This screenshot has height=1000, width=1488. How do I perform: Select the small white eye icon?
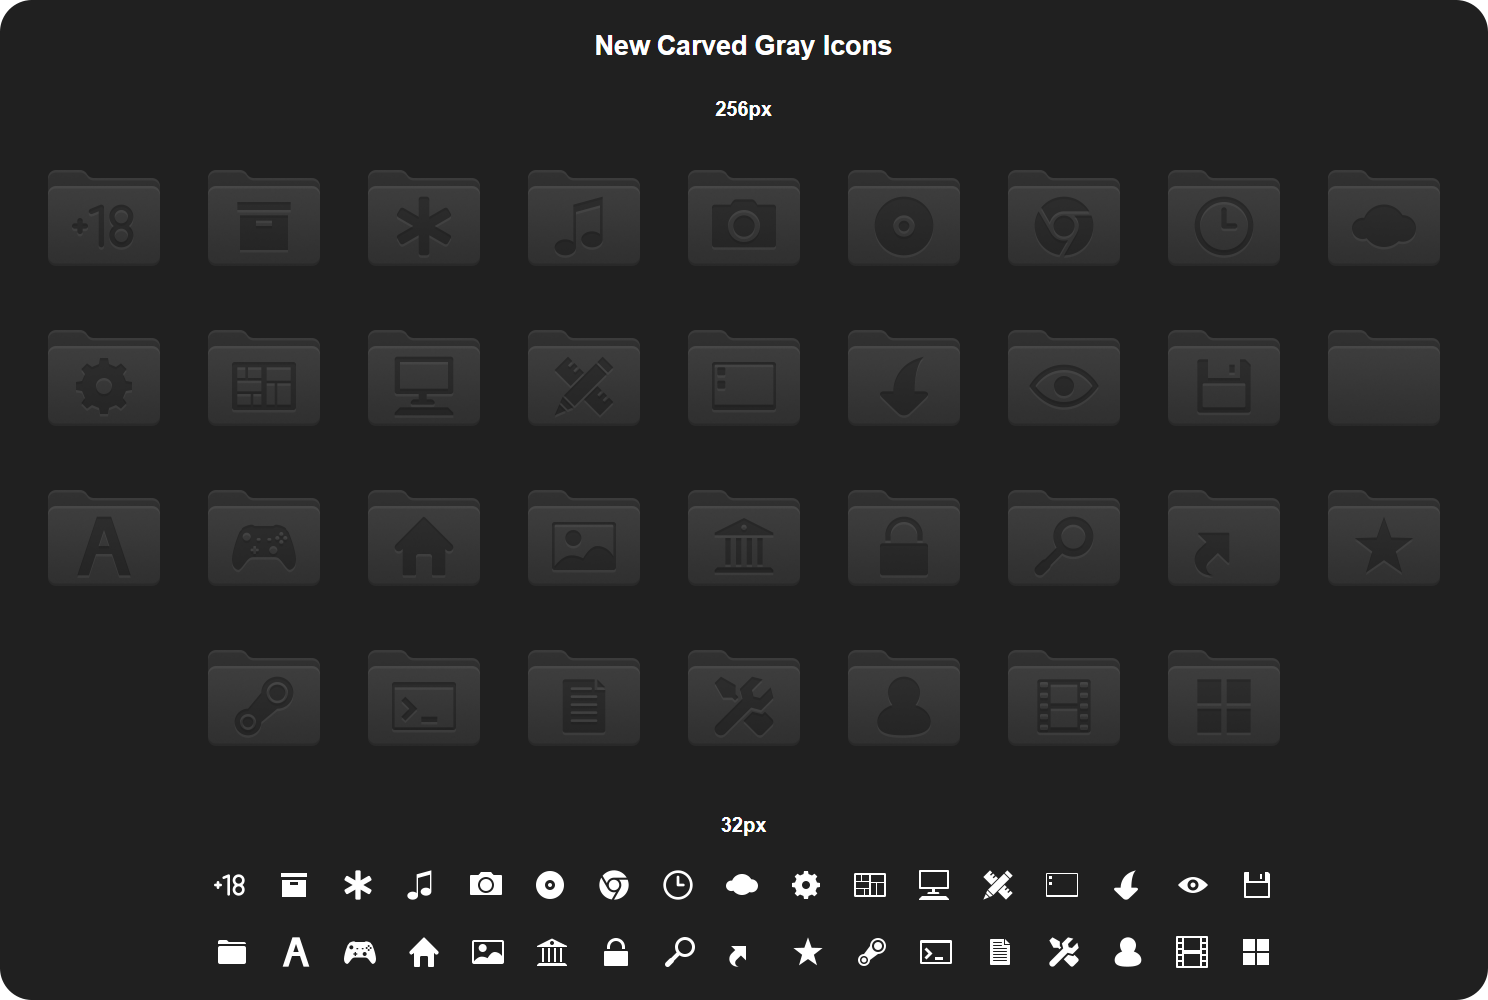tap(1193, 885)
